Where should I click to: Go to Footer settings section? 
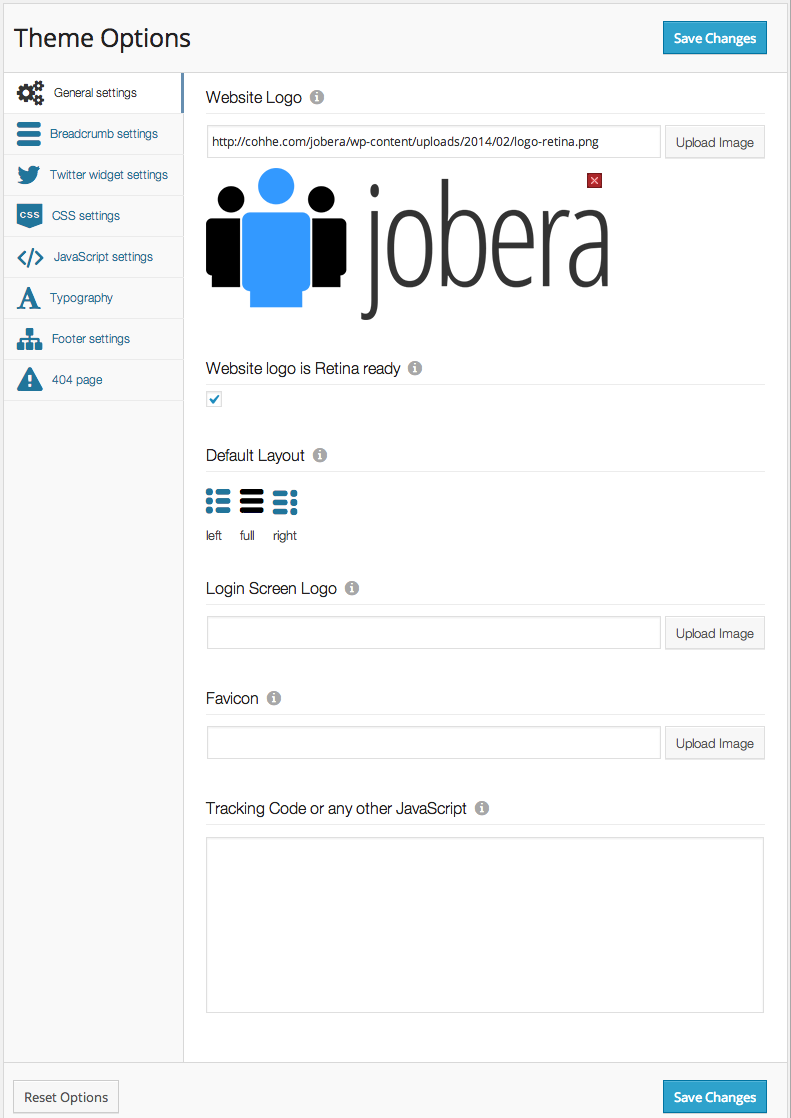coord(90,339)
